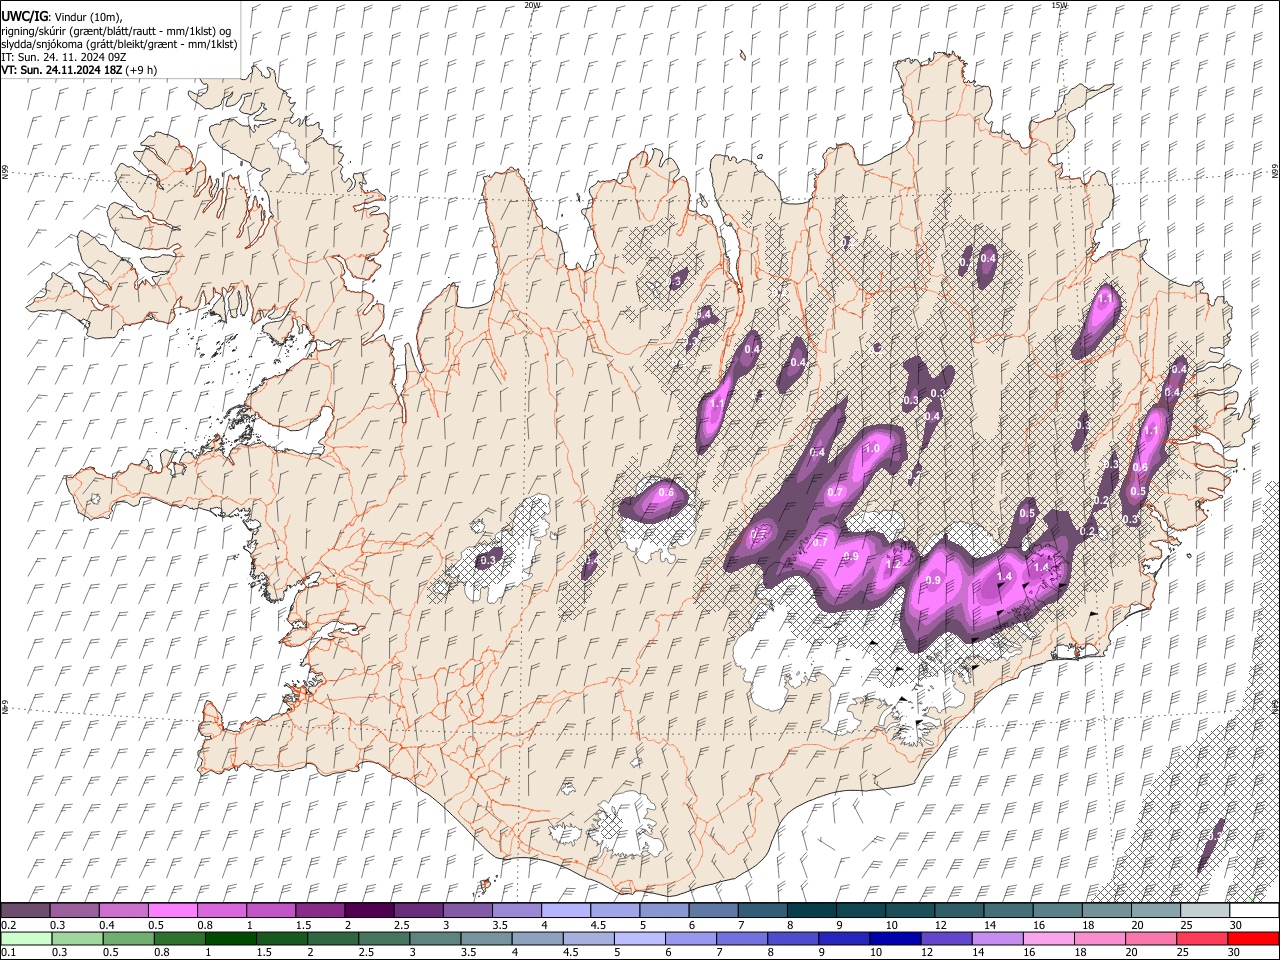Click the 1.0 precipitation value on the map

871,449
